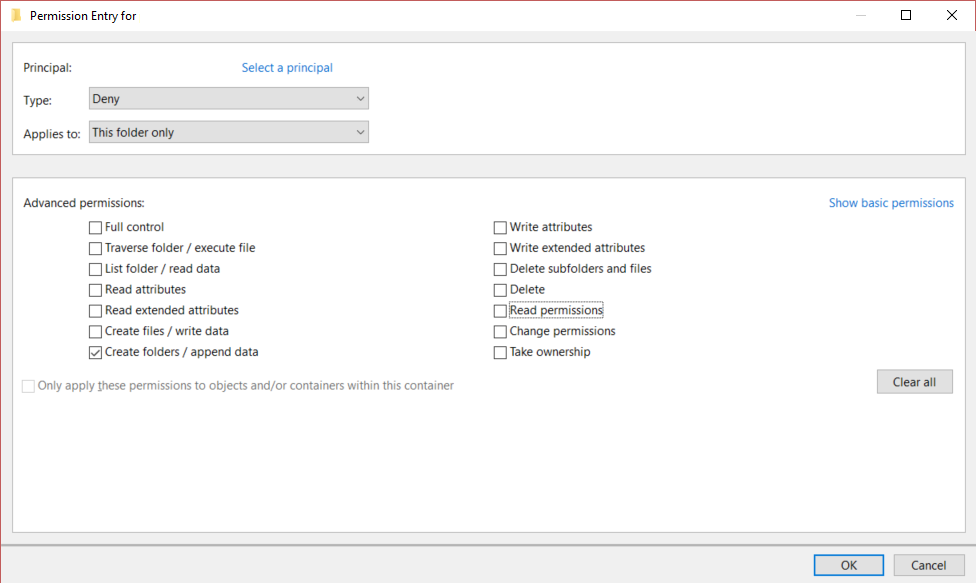Uncheck Create folders / append data
This screenshot has width=976, height=583.
tap(95, 352)
